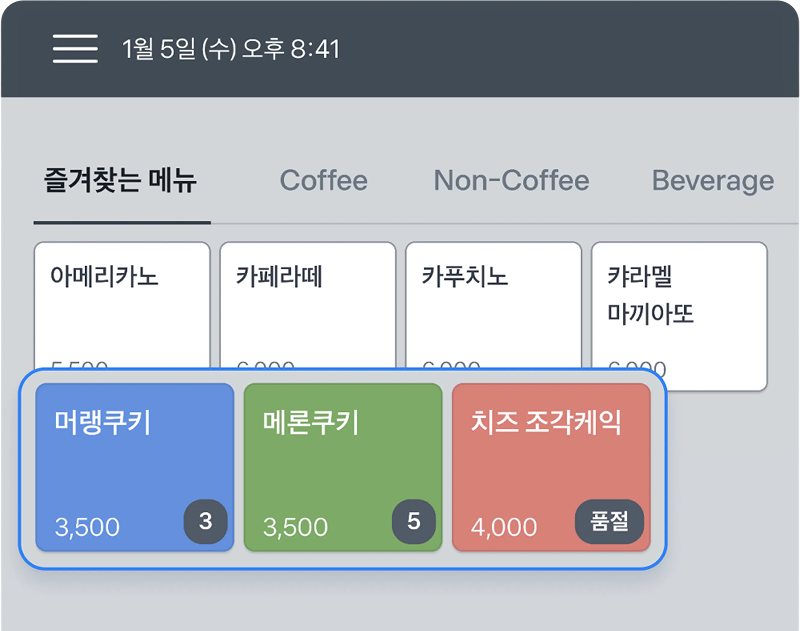Click the 3,500 price on 메론쿠키
The width and height of the screenshot is (800, 631).
tap(296, 527)
